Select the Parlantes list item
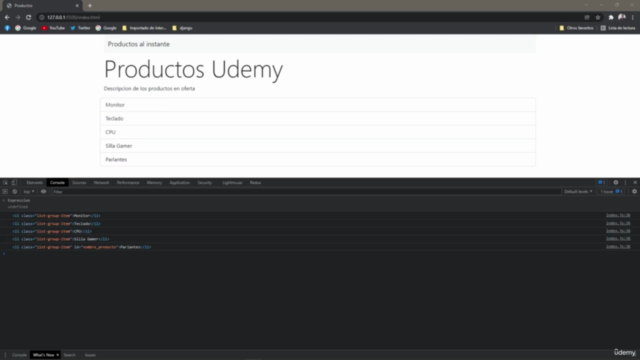Viewport: 640px width, 360px height. coord(318,160)
